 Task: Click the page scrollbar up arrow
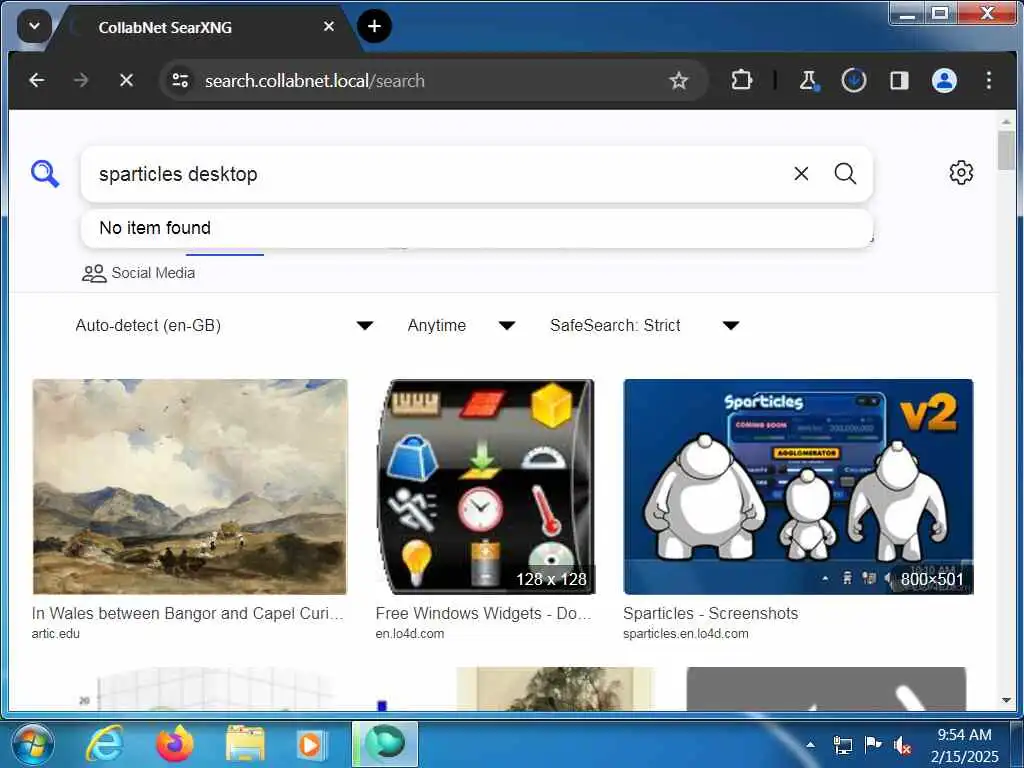(x=1006, y=121)
